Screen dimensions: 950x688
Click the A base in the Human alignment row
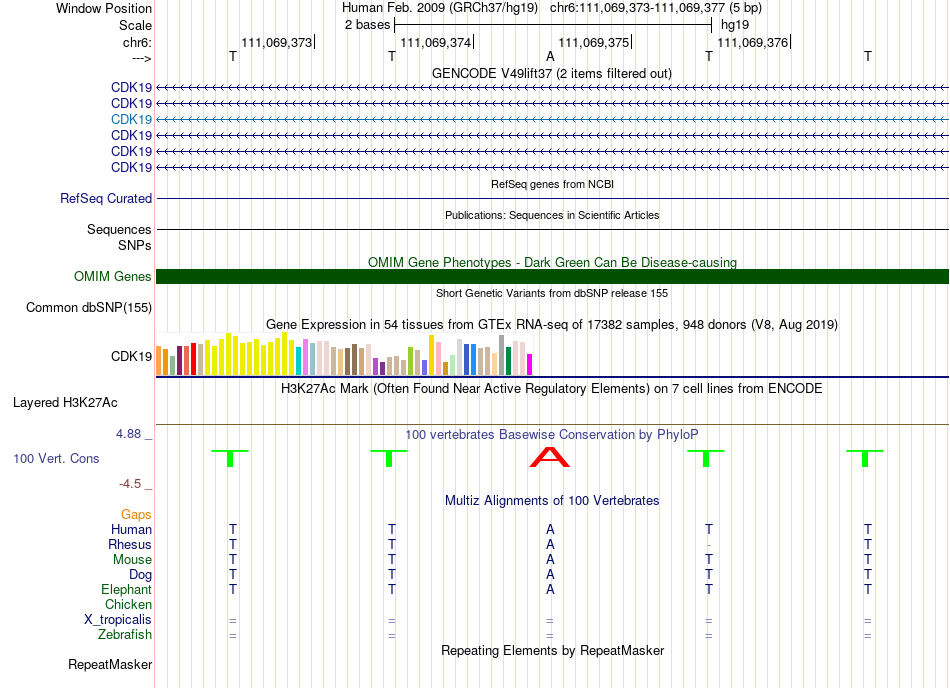550,529
